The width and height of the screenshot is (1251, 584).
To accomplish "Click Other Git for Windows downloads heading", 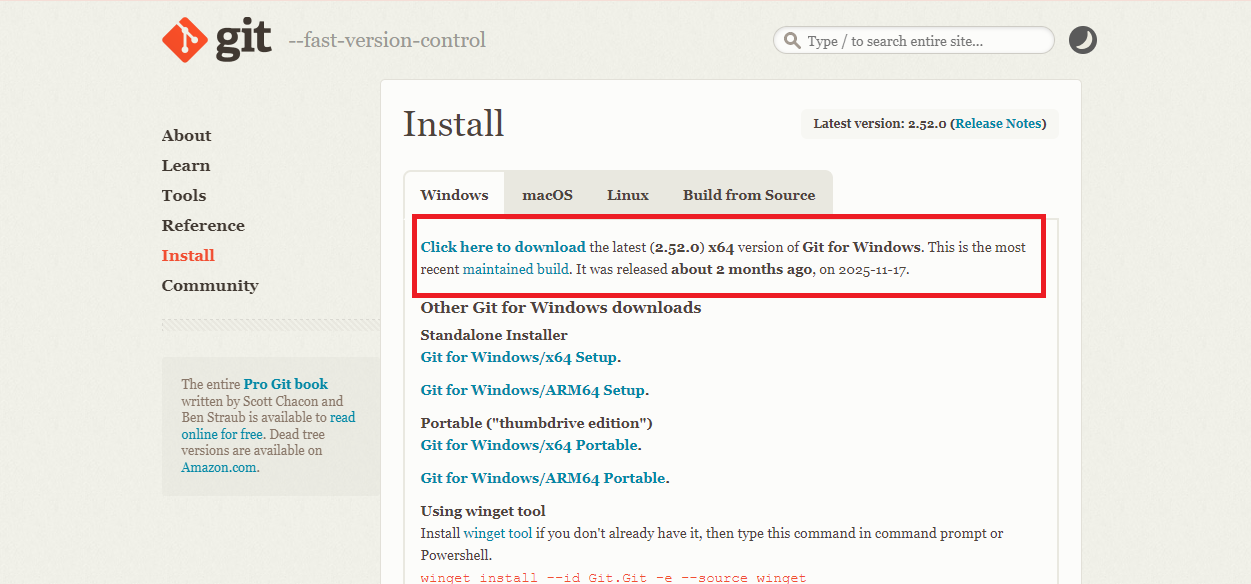I will coord(561,308).
